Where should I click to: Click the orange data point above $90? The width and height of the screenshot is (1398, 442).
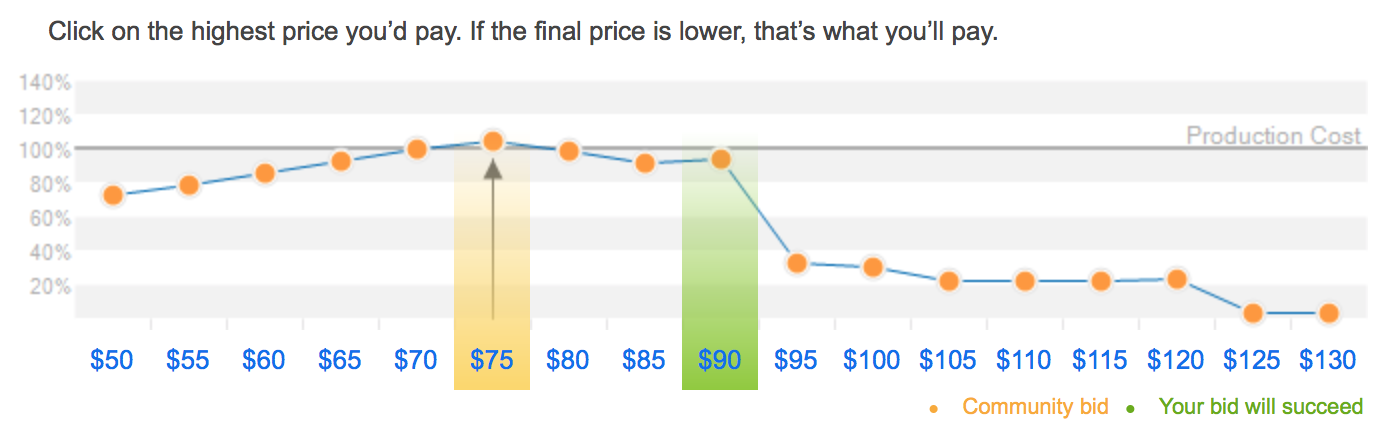pyautogui.click(x=720, y=159)
